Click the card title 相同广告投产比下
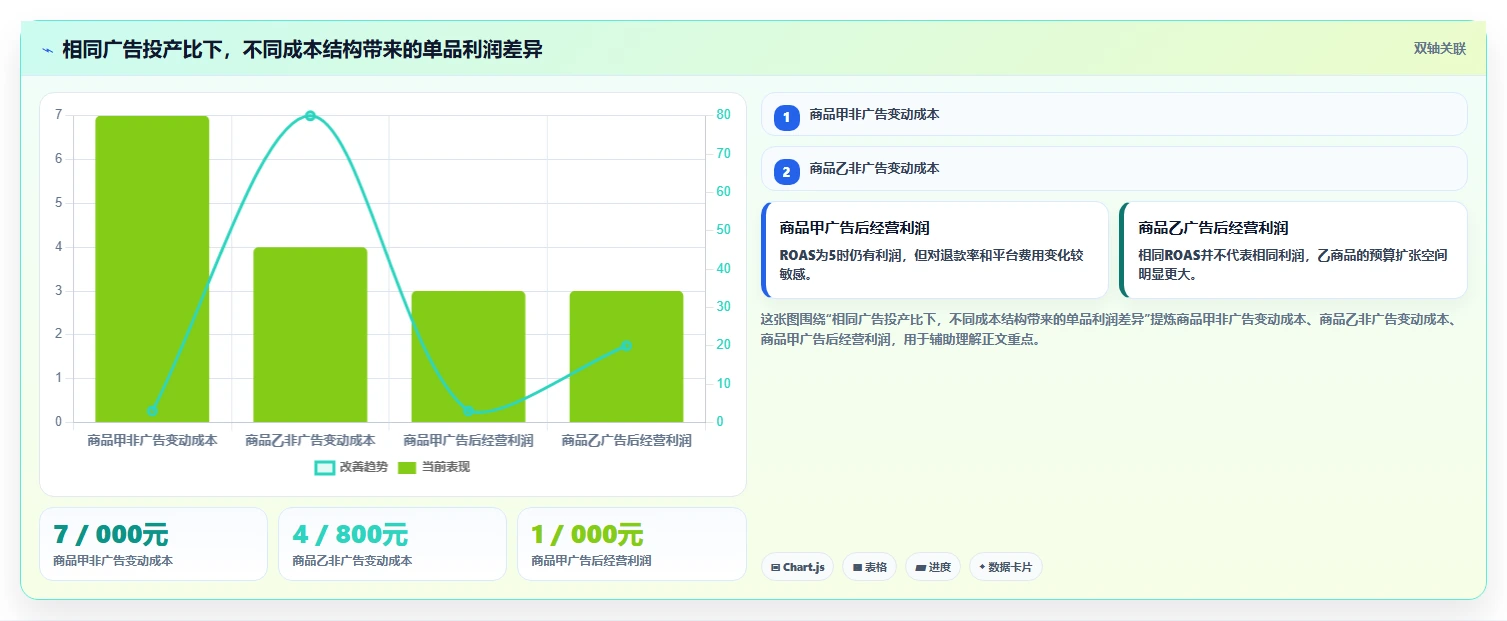The image size is (1507, 621). (302, 49)
